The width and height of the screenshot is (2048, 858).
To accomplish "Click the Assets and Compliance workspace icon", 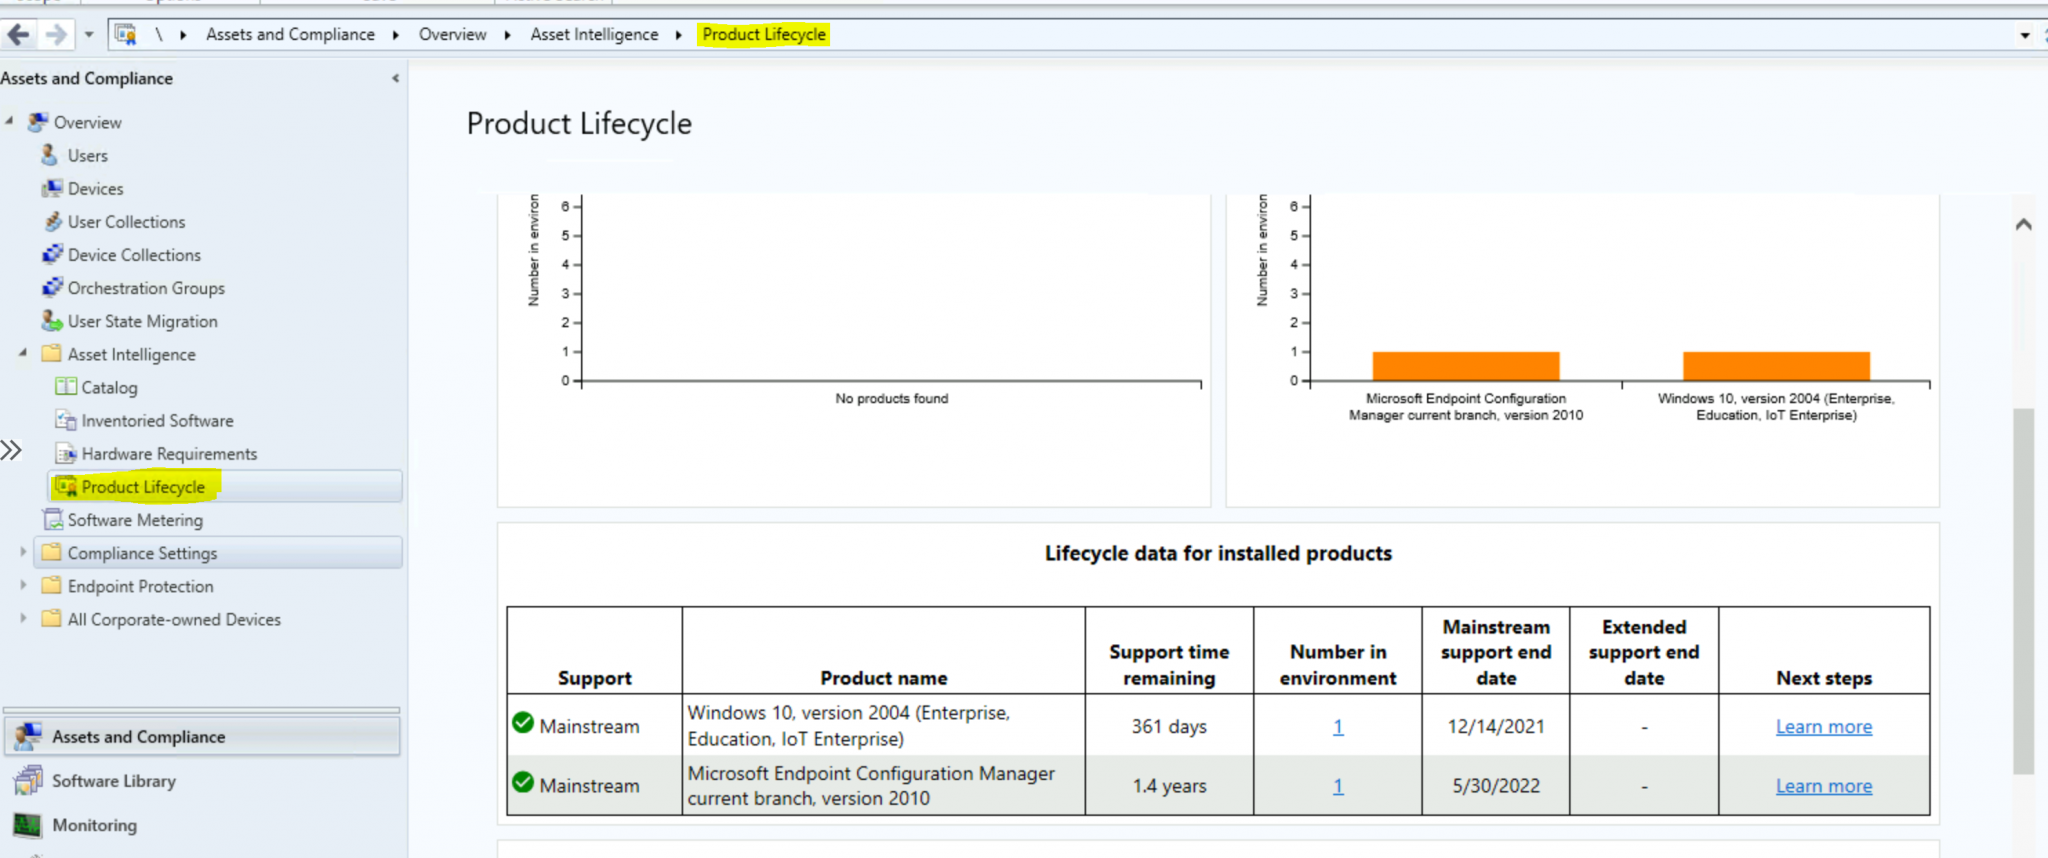I will 28,736.
